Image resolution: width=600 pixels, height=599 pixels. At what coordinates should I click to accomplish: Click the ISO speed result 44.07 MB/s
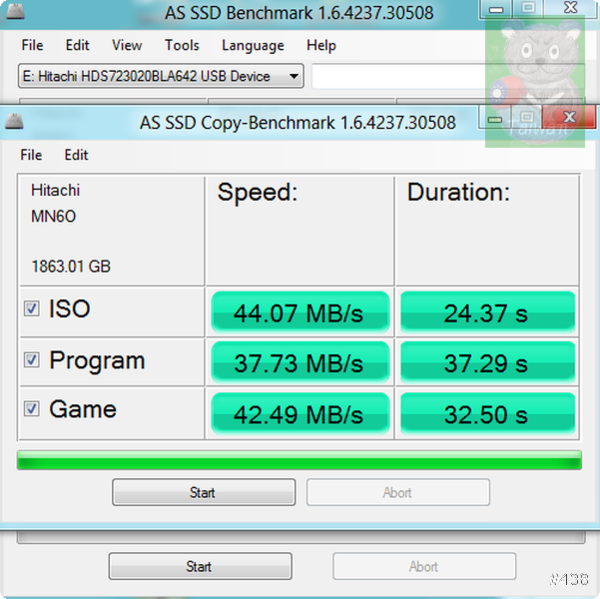tap(298, 313)
